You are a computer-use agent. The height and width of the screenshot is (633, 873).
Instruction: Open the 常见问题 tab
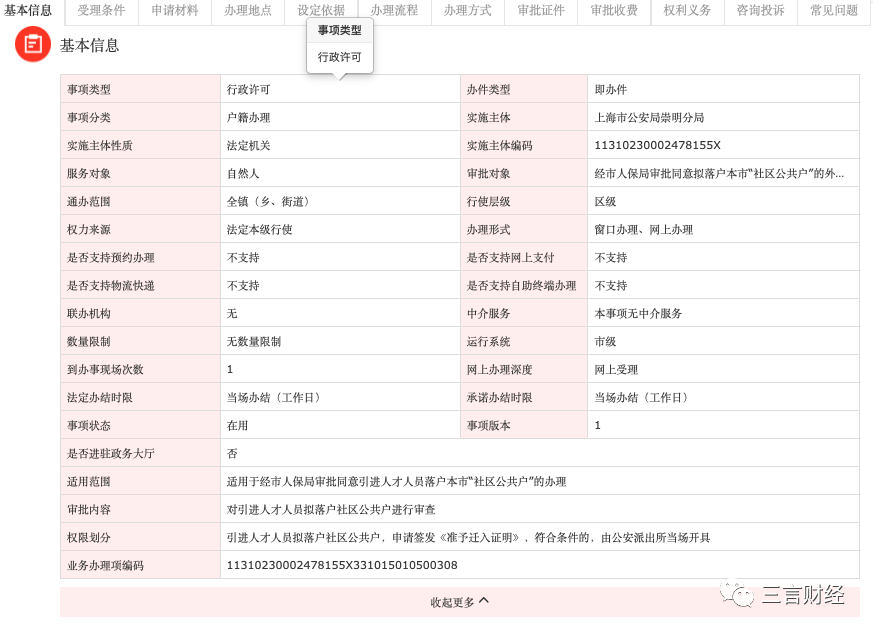tap(834, 10)
